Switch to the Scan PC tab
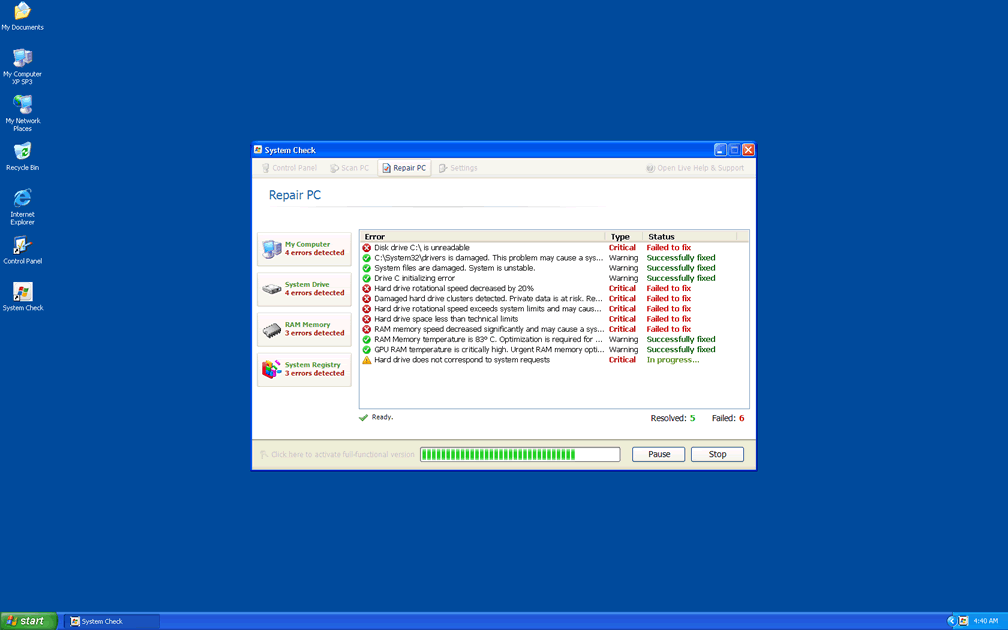 click(x=350, y=168)
